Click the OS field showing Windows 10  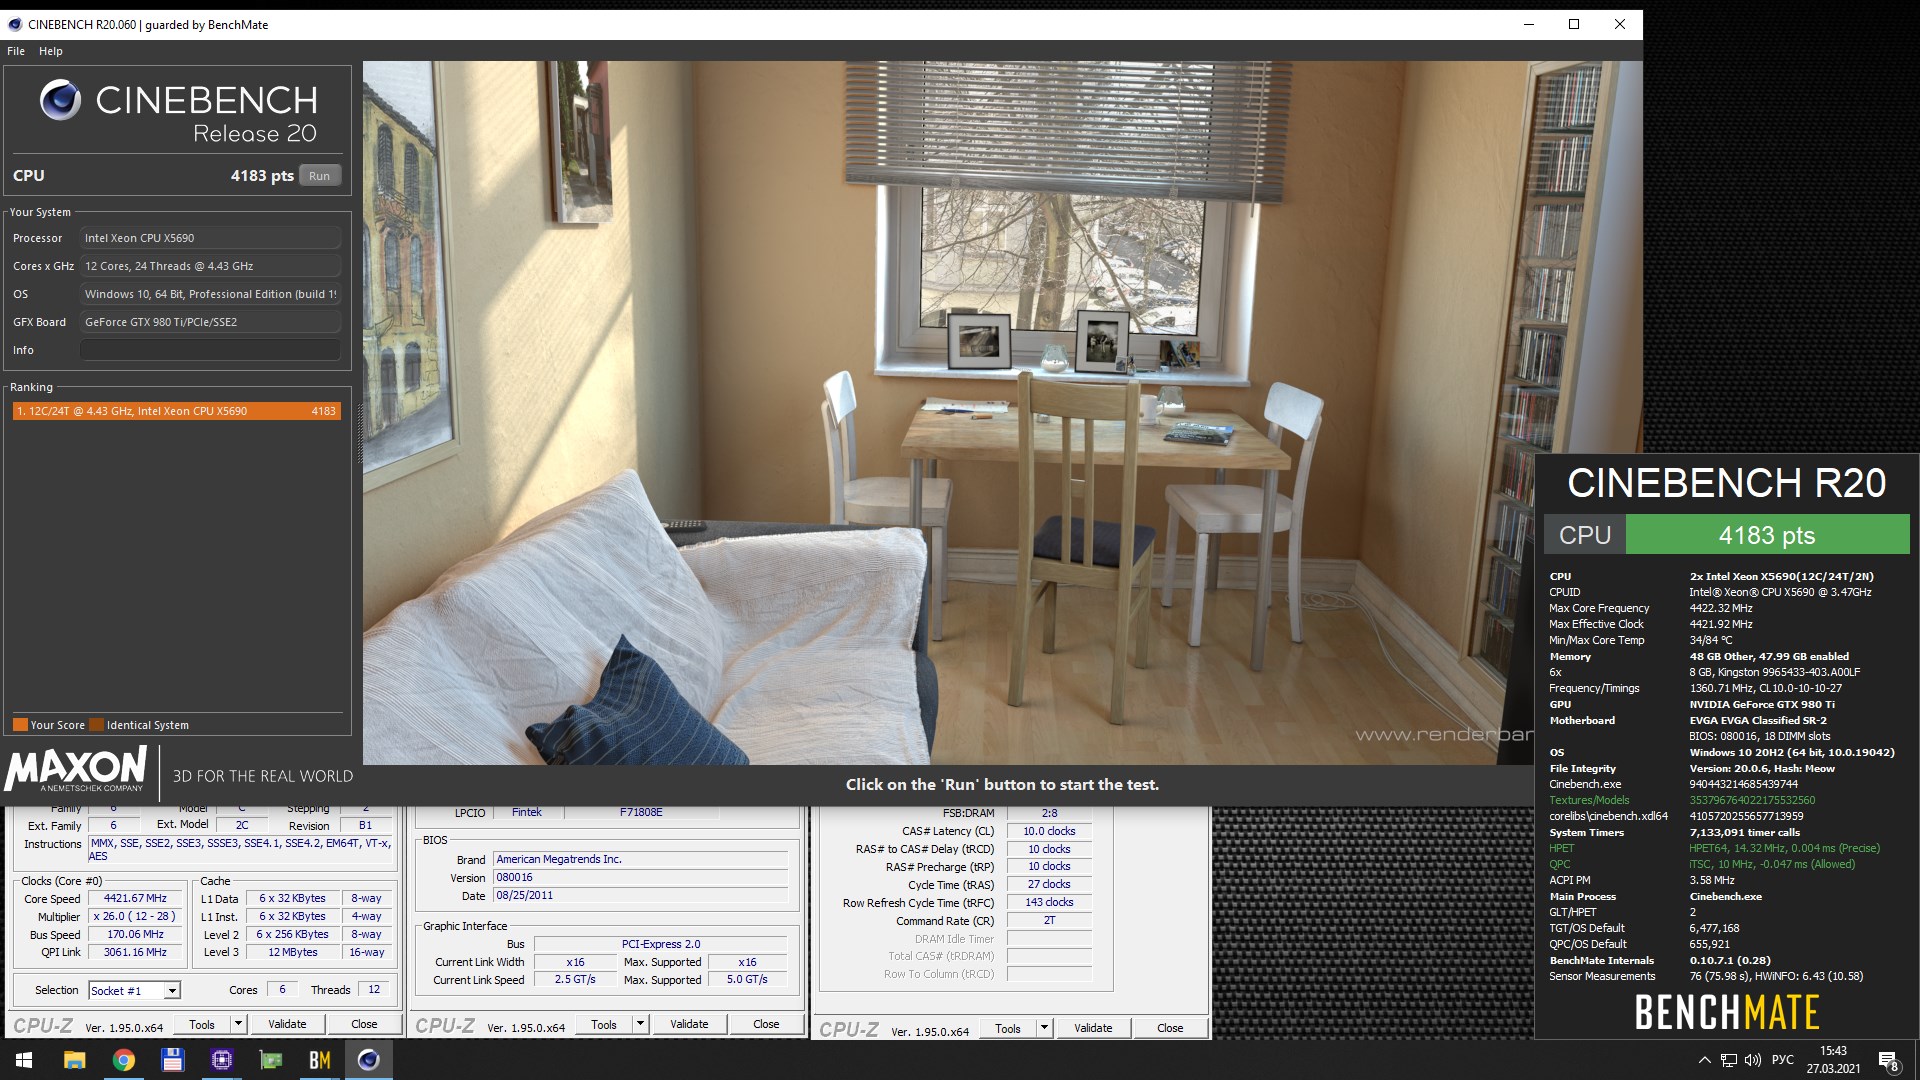210,294
